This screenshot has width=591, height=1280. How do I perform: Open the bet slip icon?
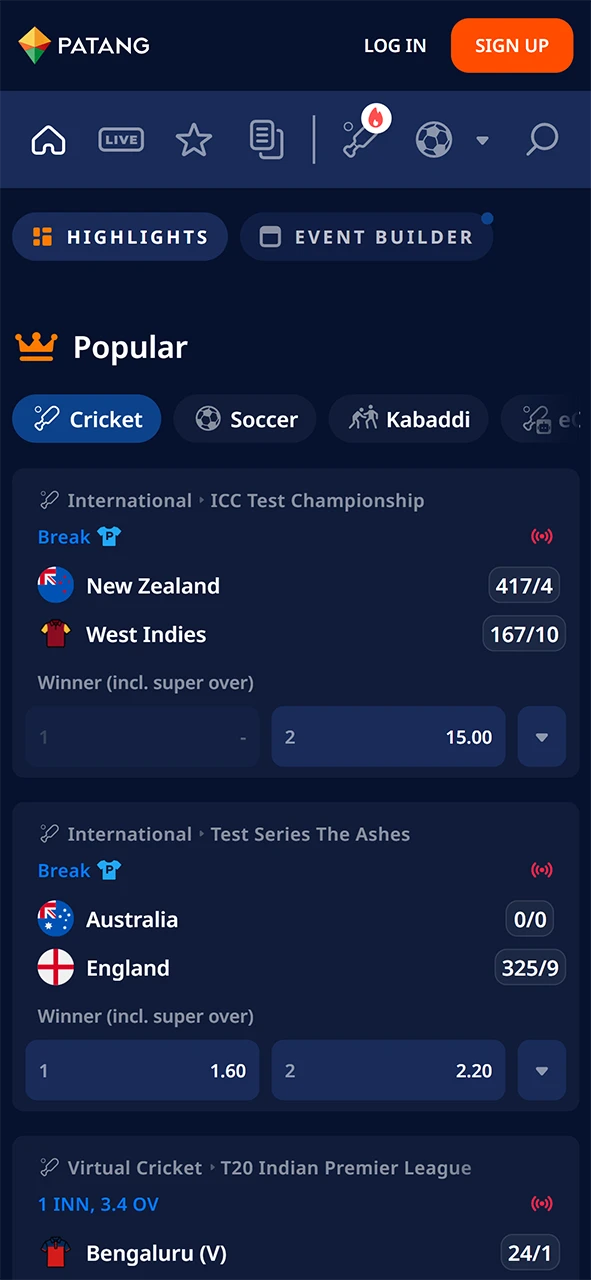click(266, 140)
